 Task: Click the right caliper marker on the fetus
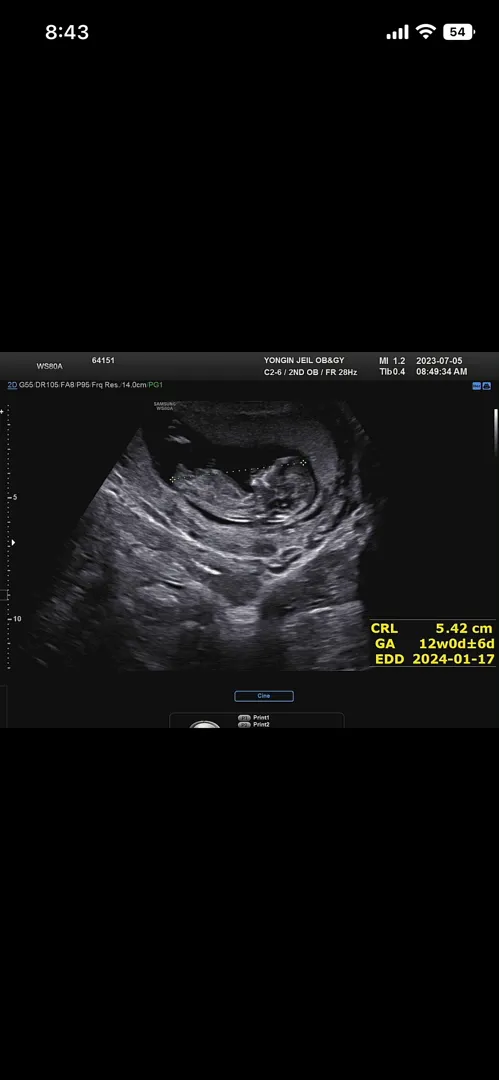303,463
